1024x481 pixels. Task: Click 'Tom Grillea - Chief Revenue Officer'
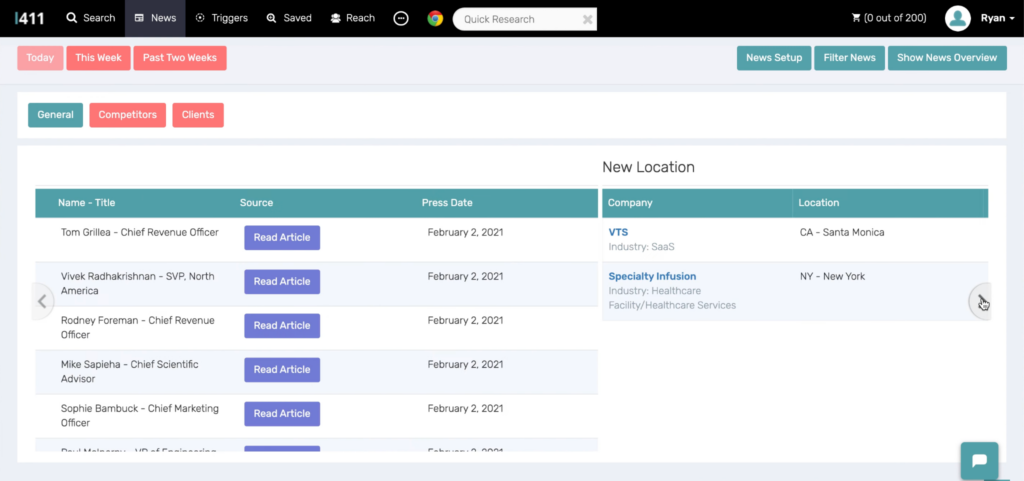click(x=140, y=232)
